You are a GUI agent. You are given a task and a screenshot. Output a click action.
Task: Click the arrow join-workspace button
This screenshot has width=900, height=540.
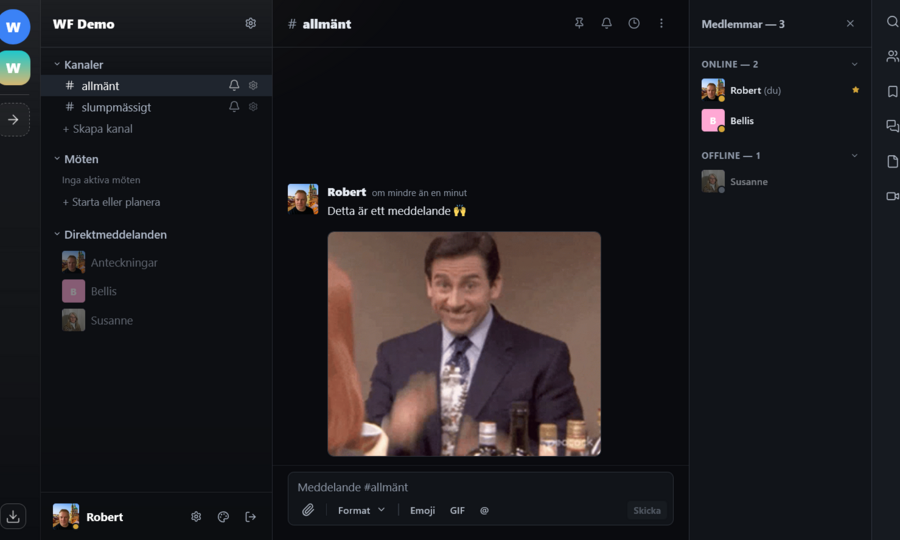pyautogui.click(x=14, y=120)
